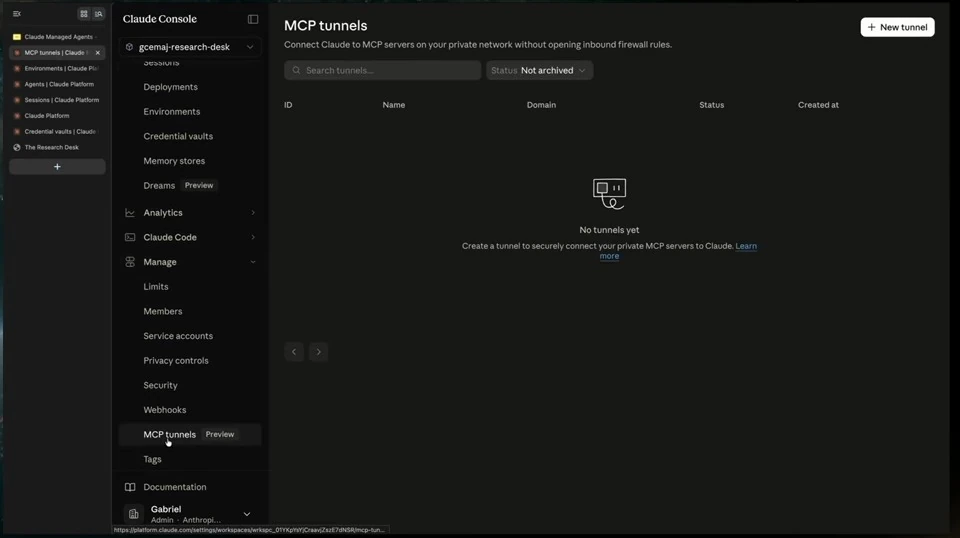Expand the Gabriel account menu chevron
Image resolution: width=960 pixels, height=538 pixels.
point(247,514)
